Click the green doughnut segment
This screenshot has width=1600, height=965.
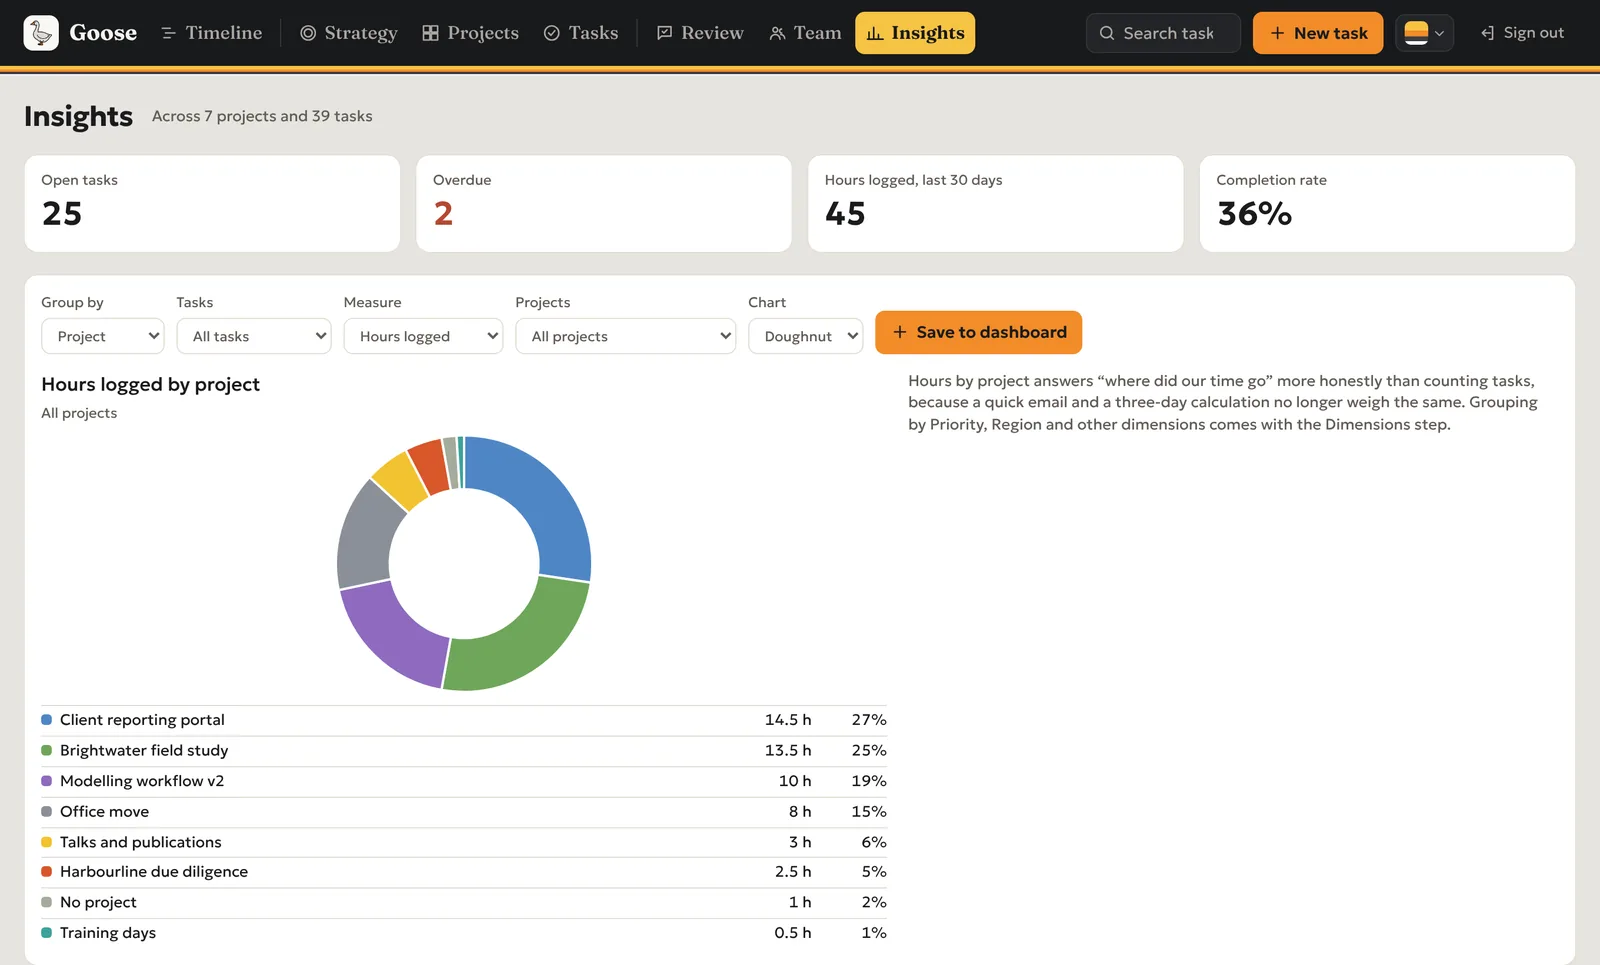click(x=520, y=640)
